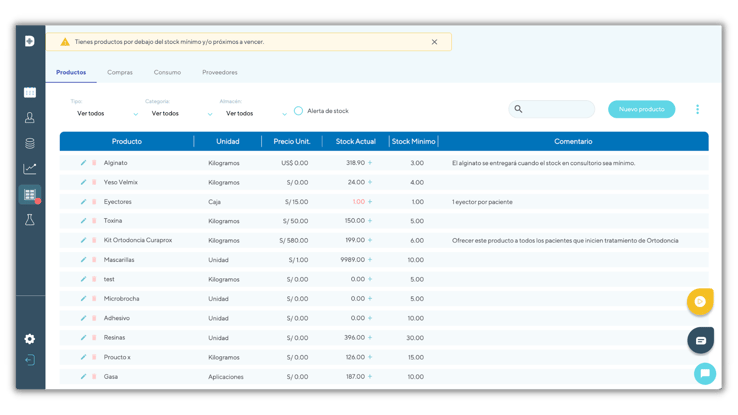Edit the Gasa product

[x=83, y=376]
